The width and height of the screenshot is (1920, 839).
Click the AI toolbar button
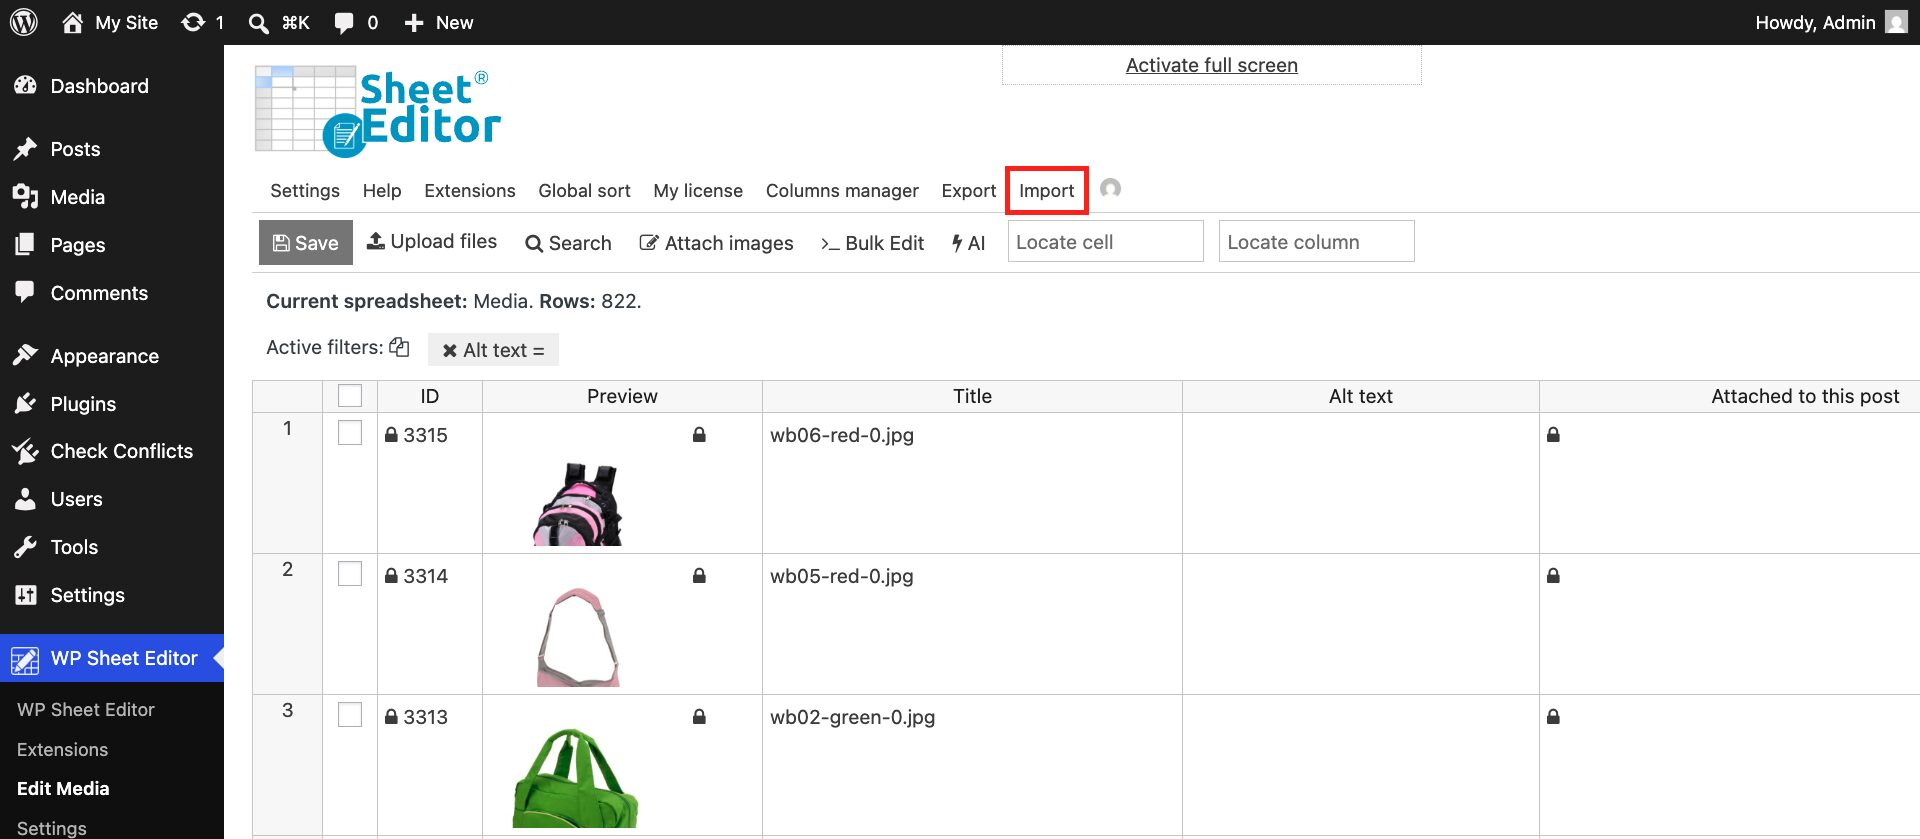[968, 243]
